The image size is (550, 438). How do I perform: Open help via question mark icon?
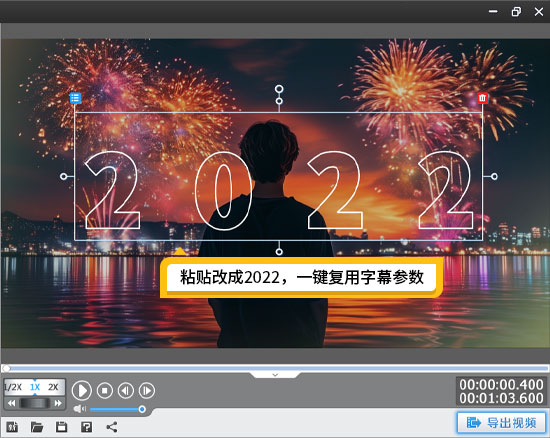87,427
